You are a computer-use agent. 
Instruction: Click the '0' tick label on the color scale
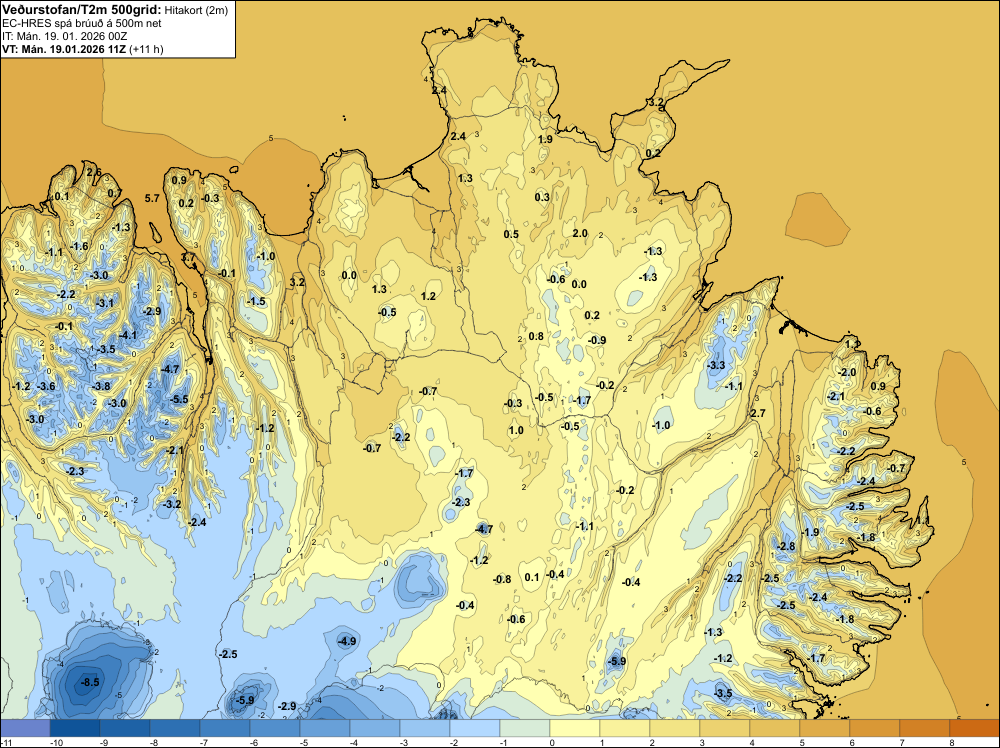[x=551, y=742]
